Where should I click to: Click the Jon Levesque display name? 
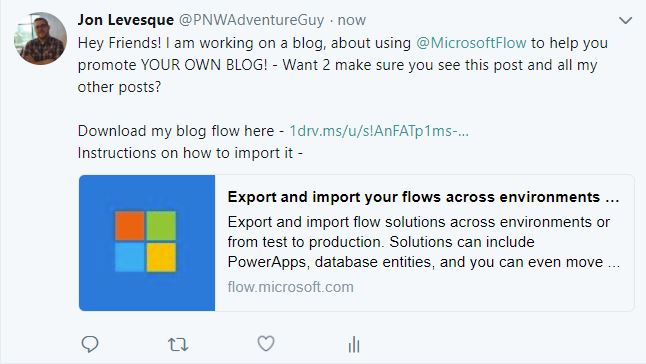click(126, 20)
